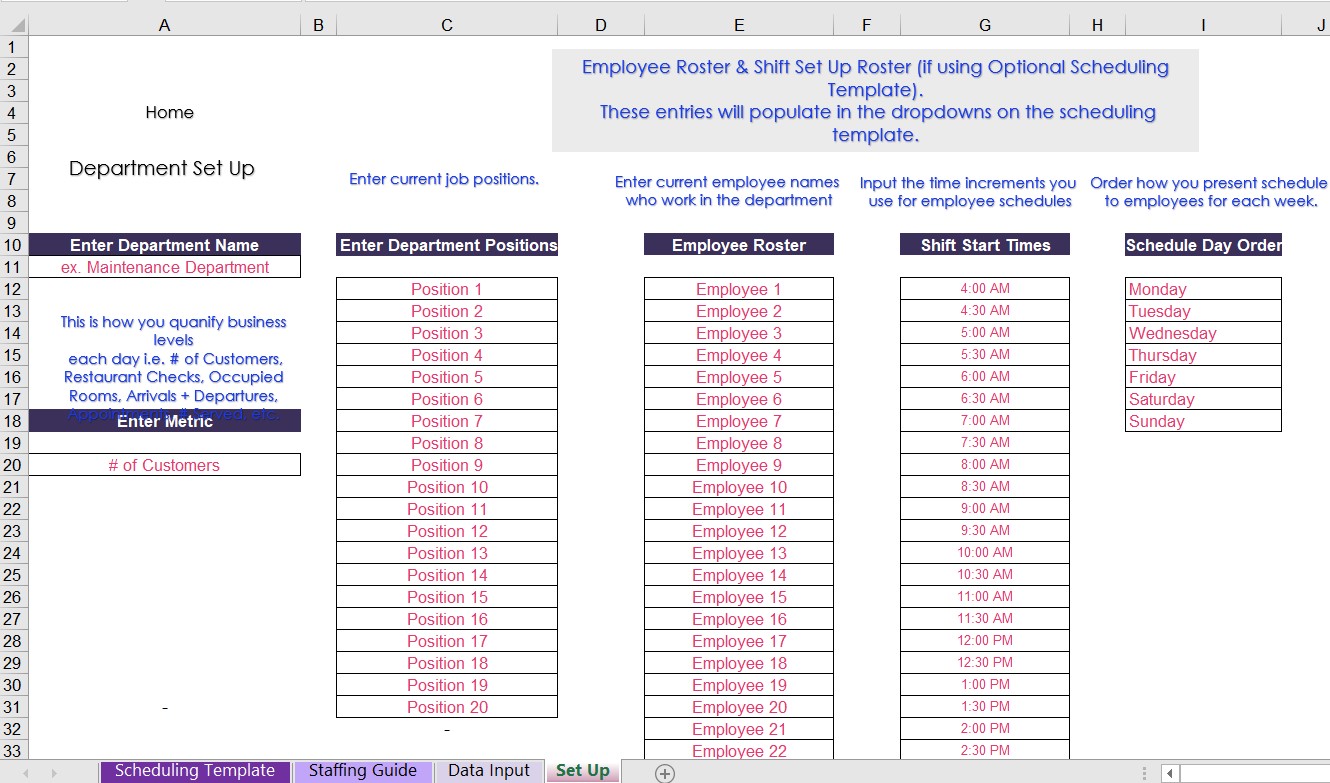Select the 9:00 AM shift time cell
Screen dimensions: 1330x783
985,509
